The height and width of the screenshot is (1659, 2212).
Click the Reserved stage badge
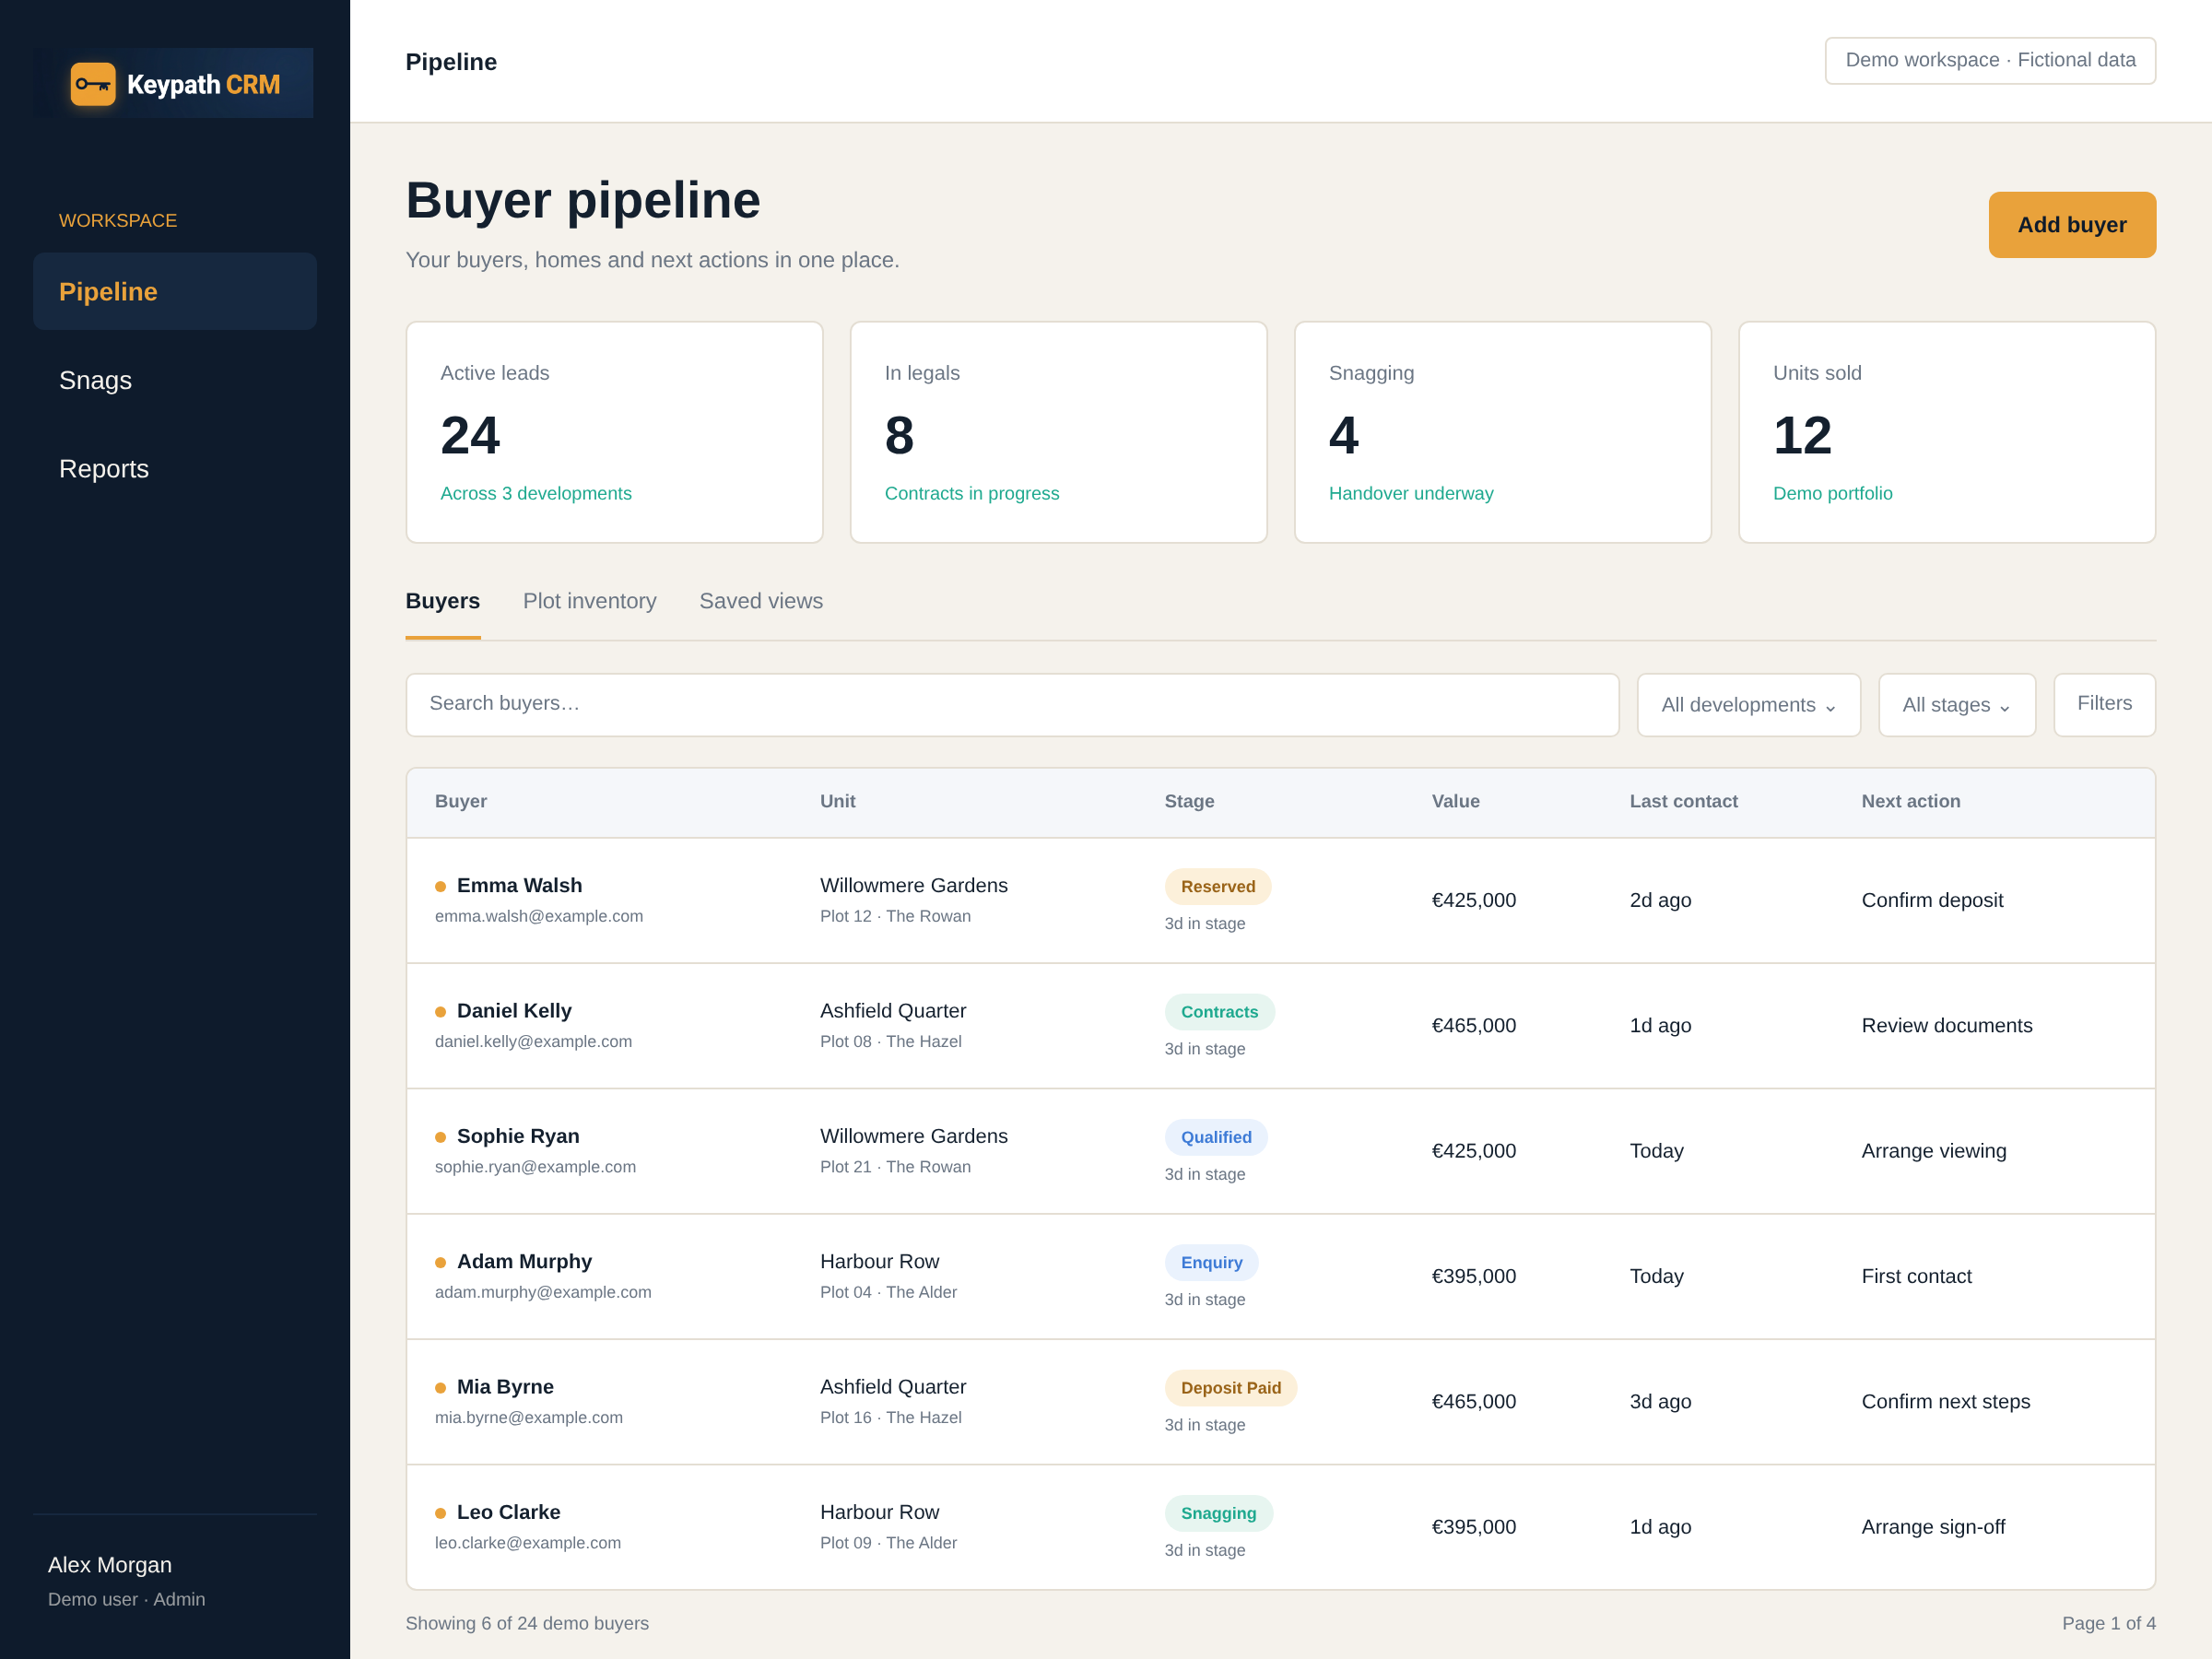tap(1217, 886)
